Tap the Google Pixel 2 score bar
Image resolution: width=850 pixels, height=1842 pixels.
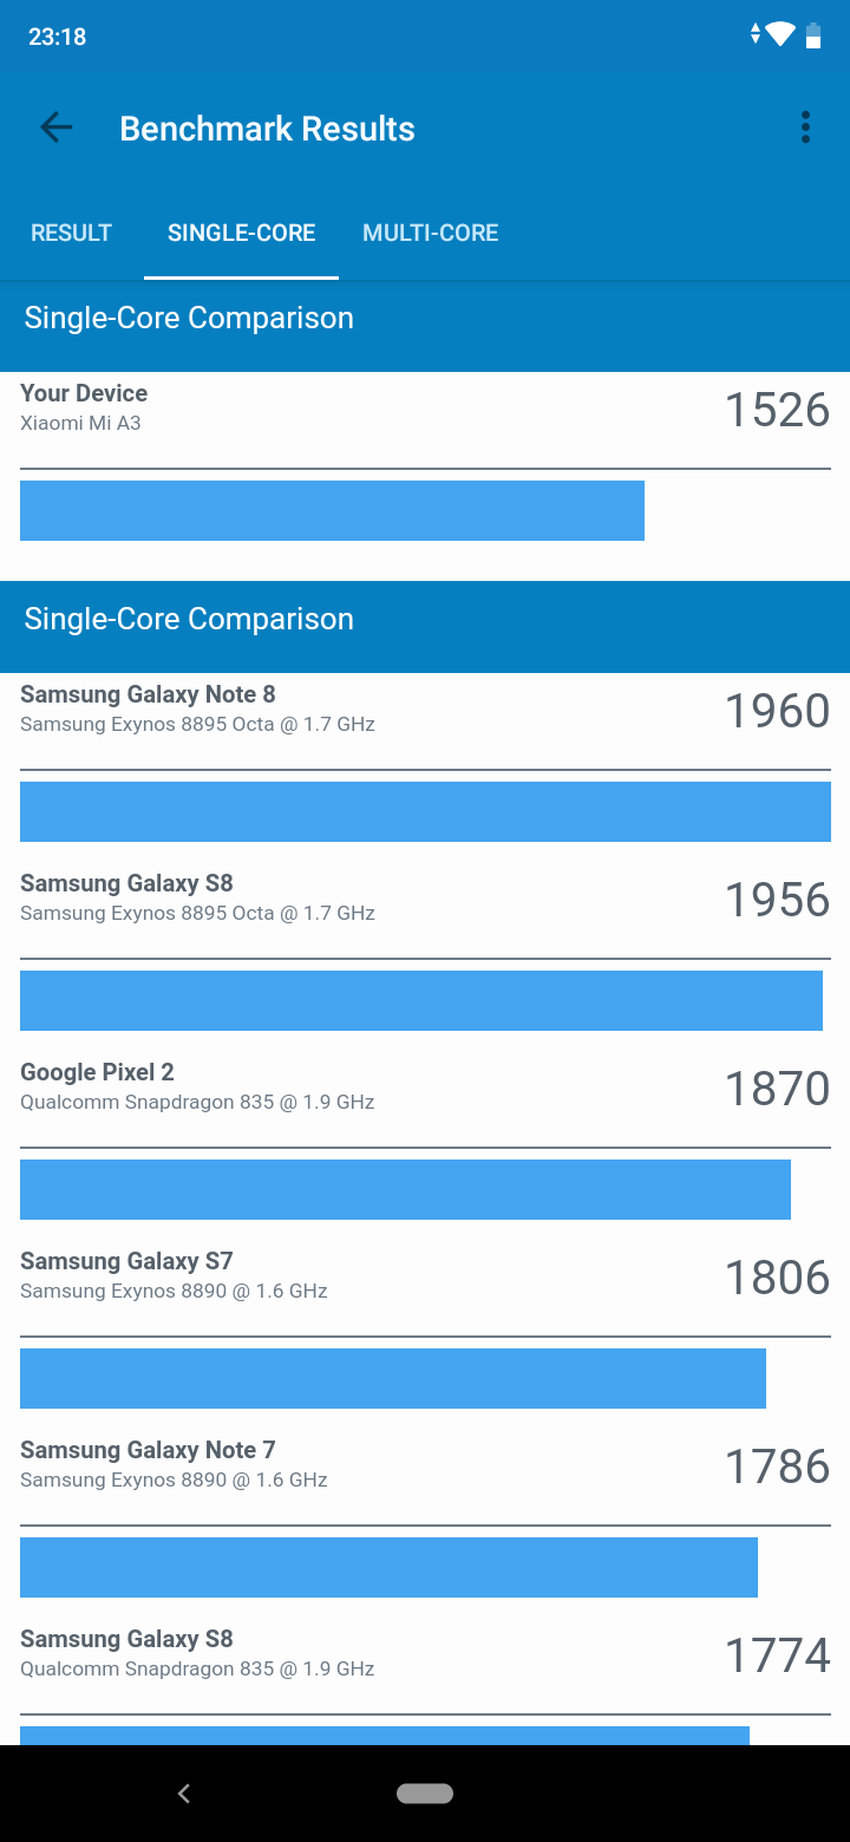(x=405, y=1190)
